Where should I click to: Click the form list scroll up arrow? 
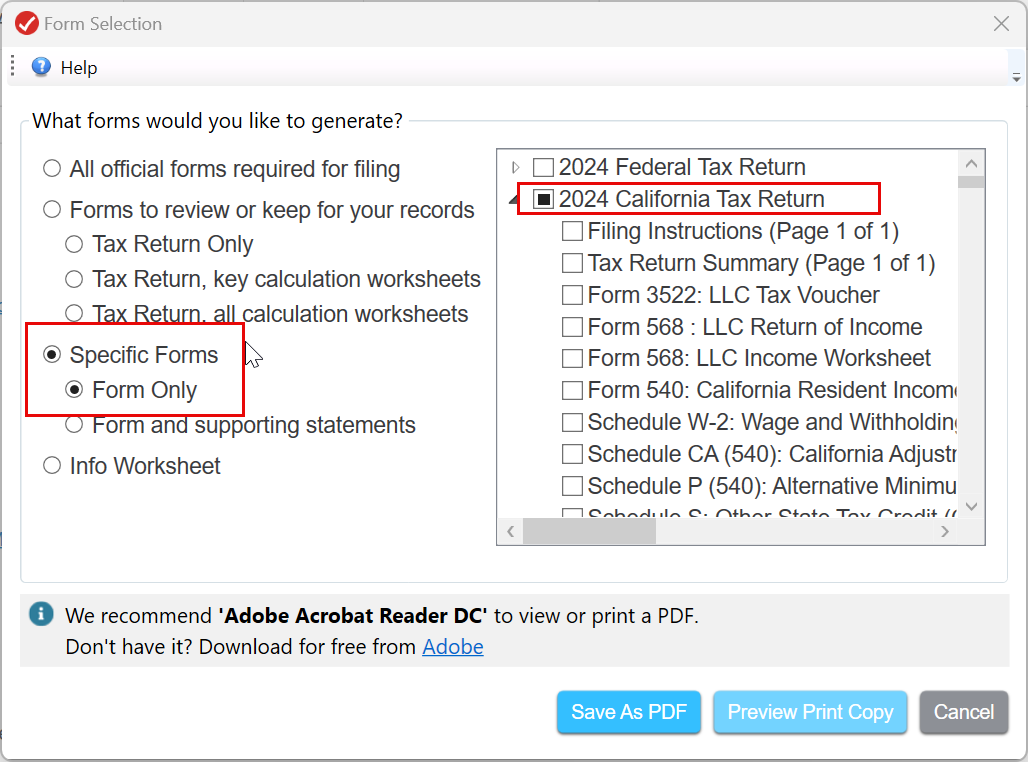pyautogui.click(x=971, y=163)
